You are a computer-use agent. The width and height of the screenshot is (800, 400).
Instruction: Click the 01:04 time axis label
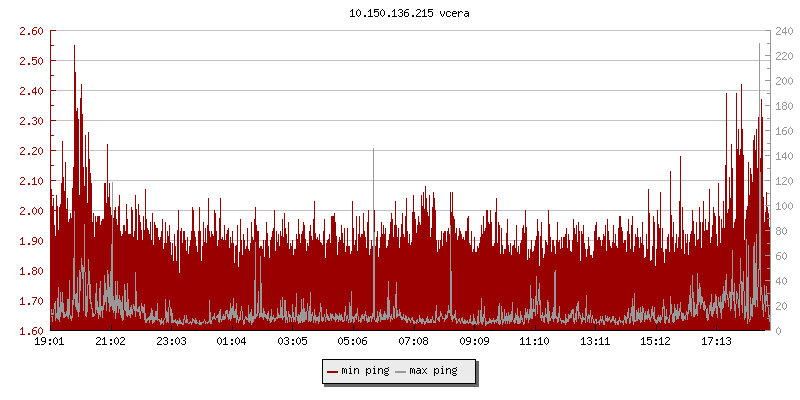pos(231,342)
